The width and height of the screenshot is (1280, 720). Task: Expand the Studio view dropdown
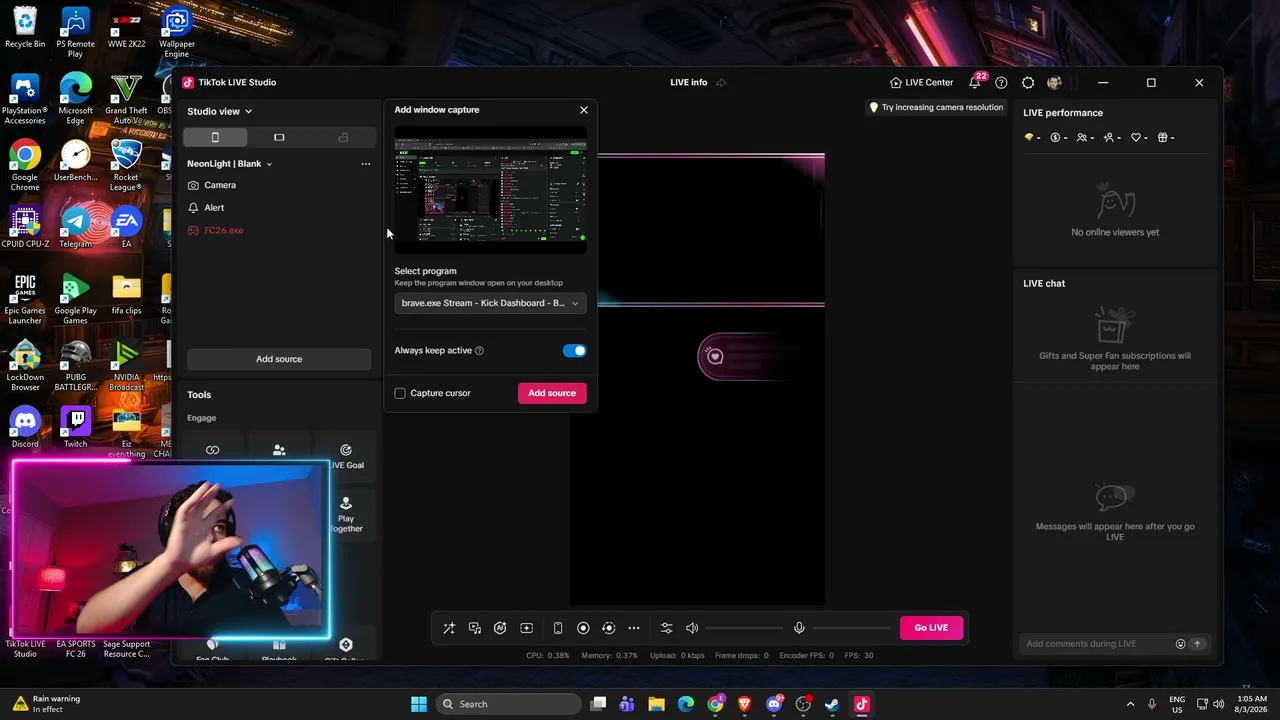pyautogui.click(x=220, y=111)
